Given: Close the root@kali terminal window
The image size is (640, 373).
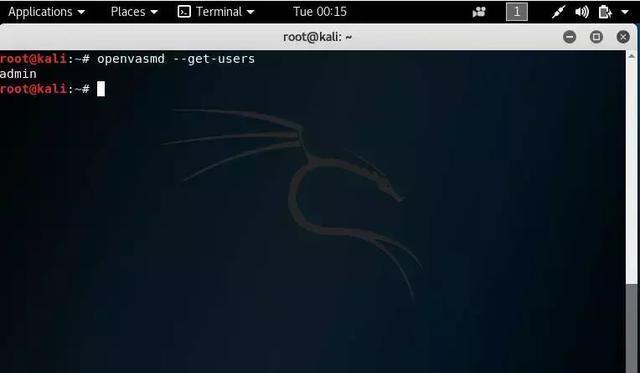Looking at the screenshot, I should [x=623, y=37].
